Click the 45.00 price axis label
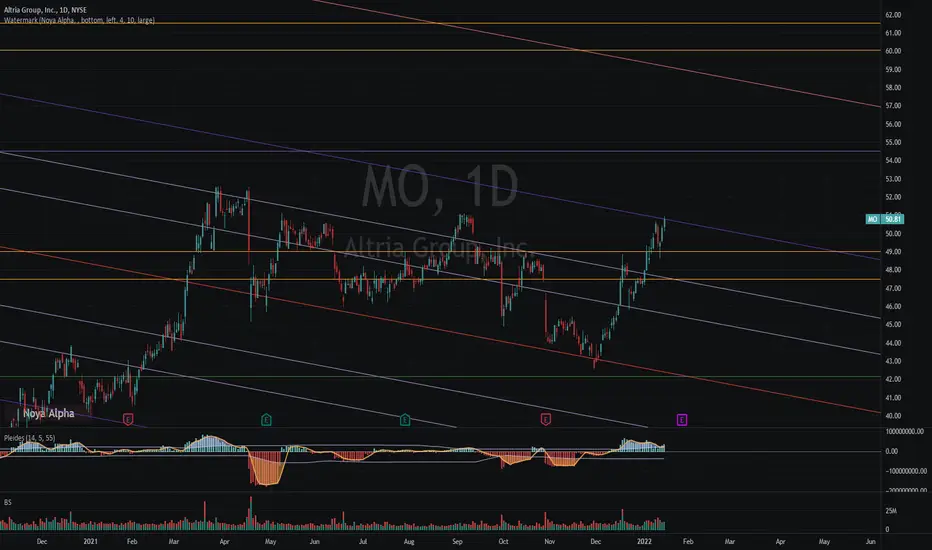Viewport: 932px width, 550px height. tap(893, 325)
